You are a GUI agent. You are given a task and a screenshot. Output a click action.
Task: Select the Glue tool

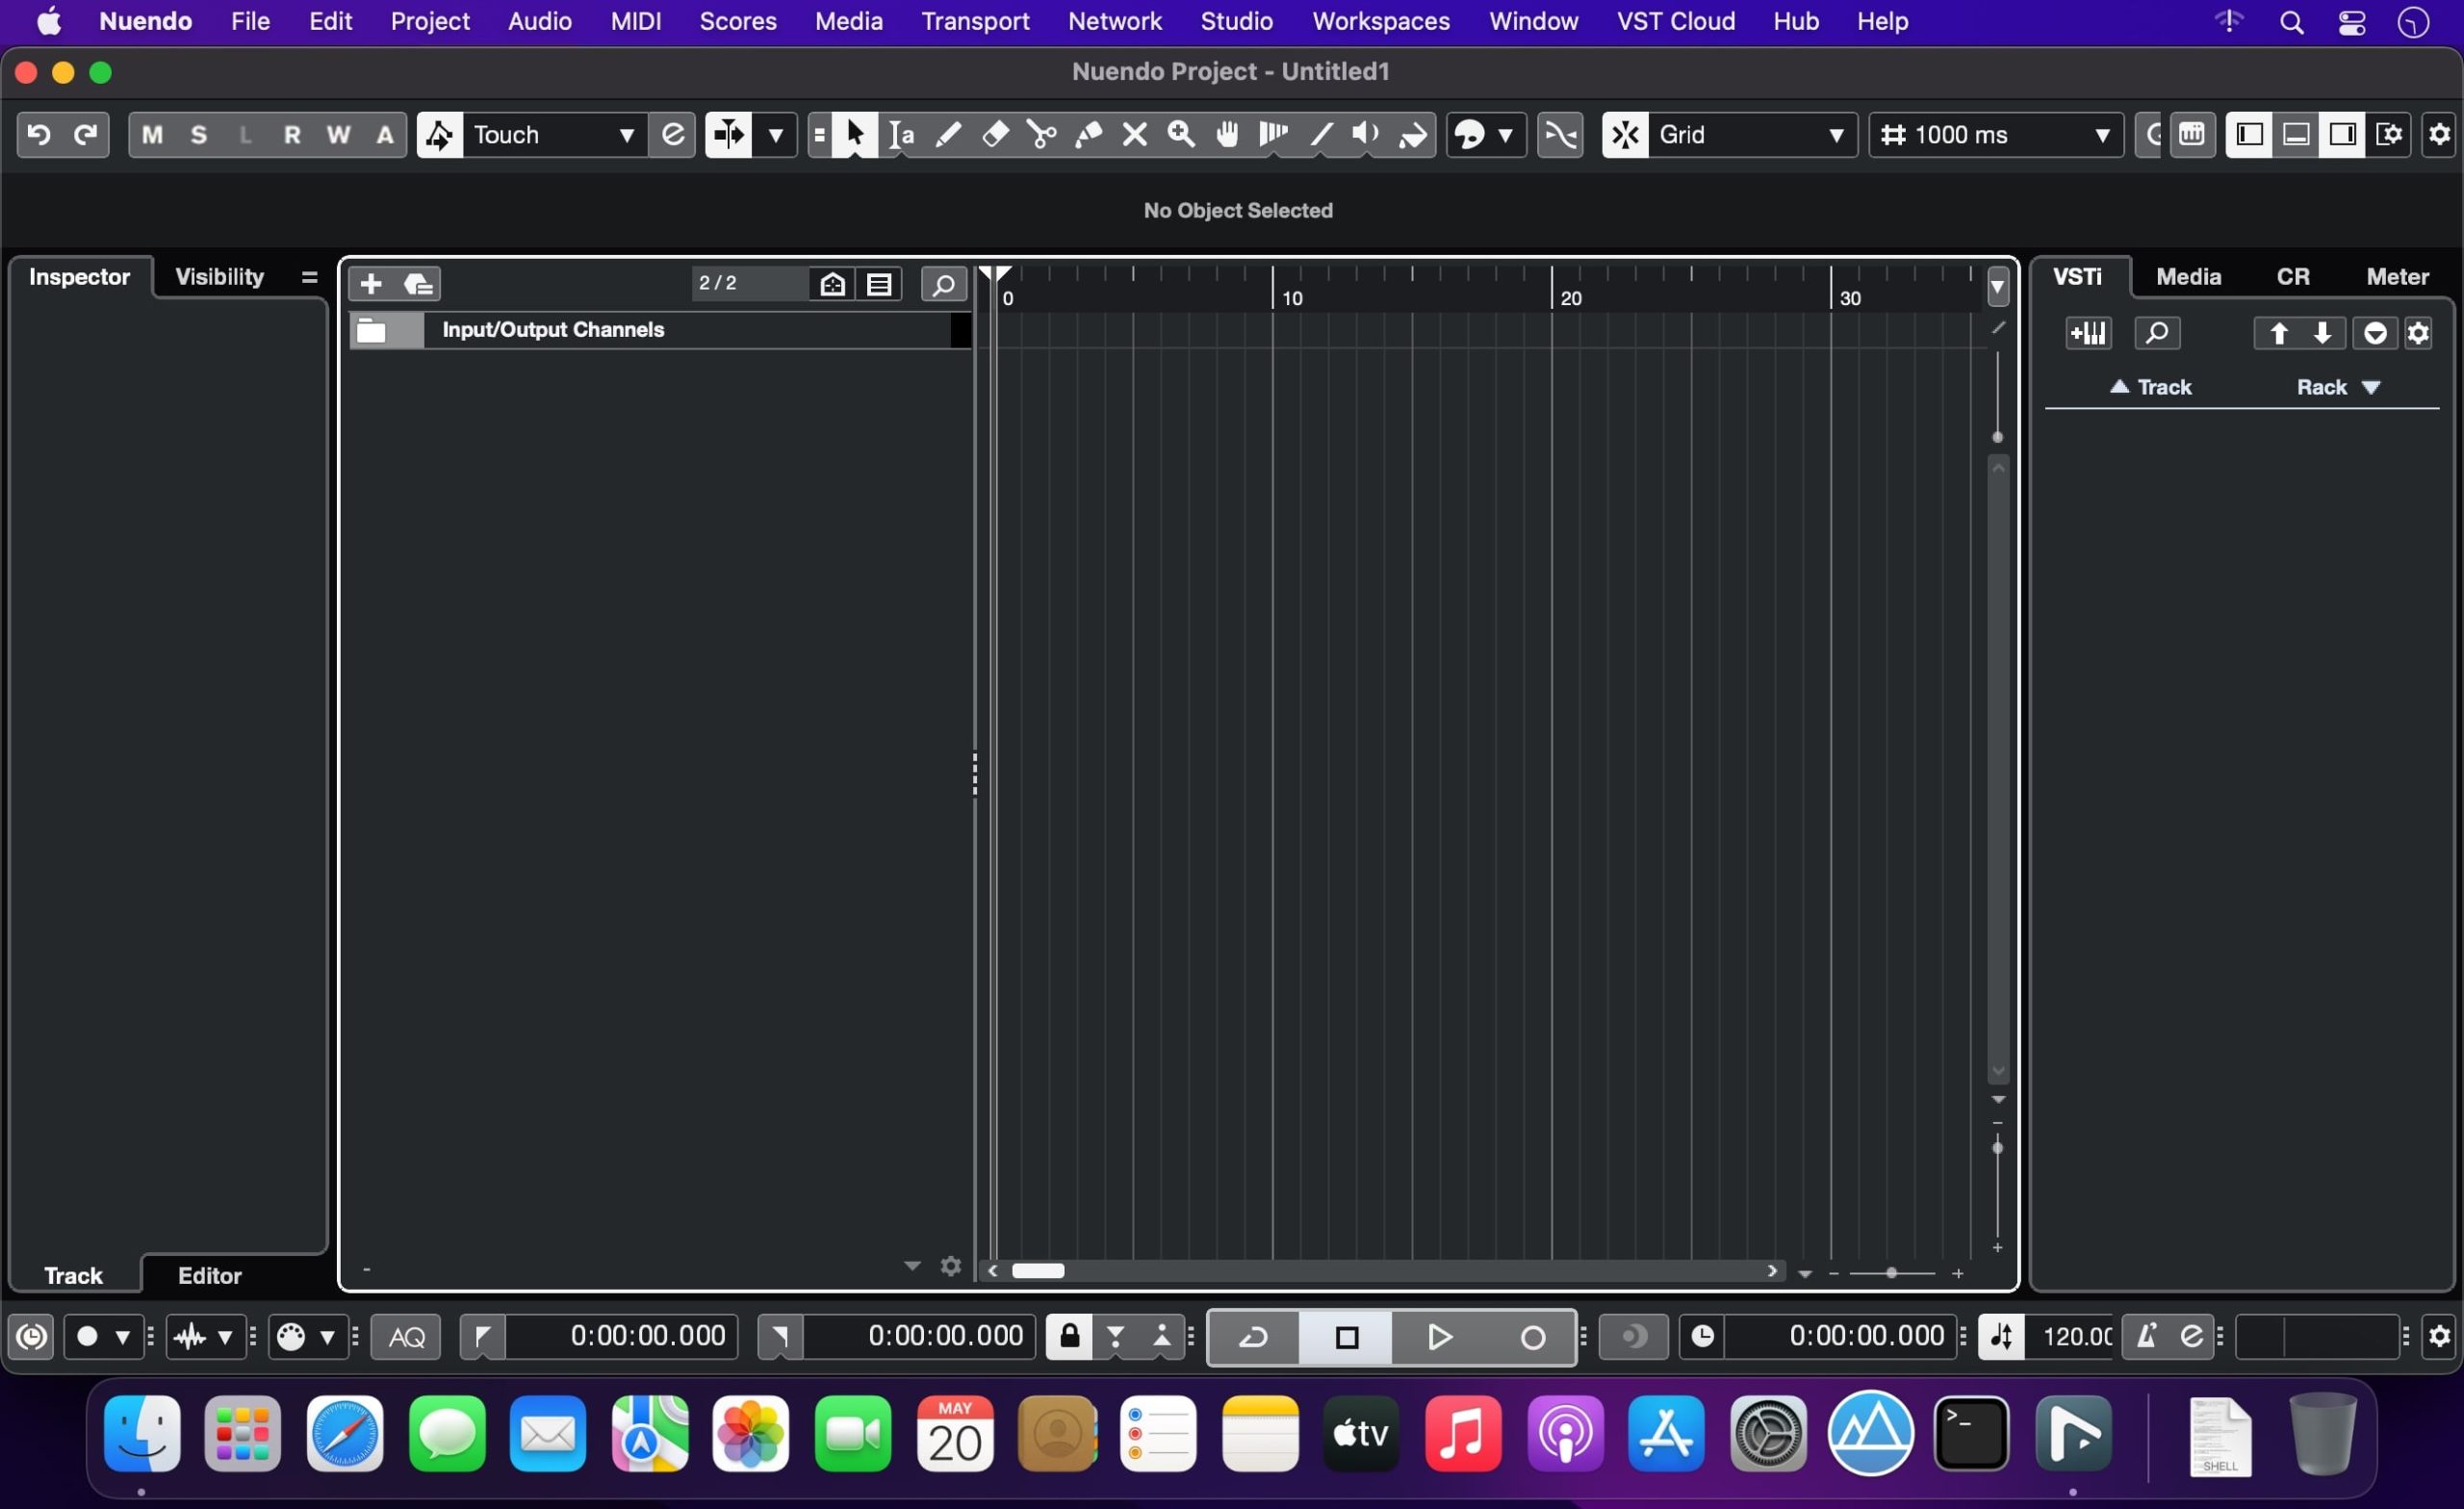tap(1088, 134)
